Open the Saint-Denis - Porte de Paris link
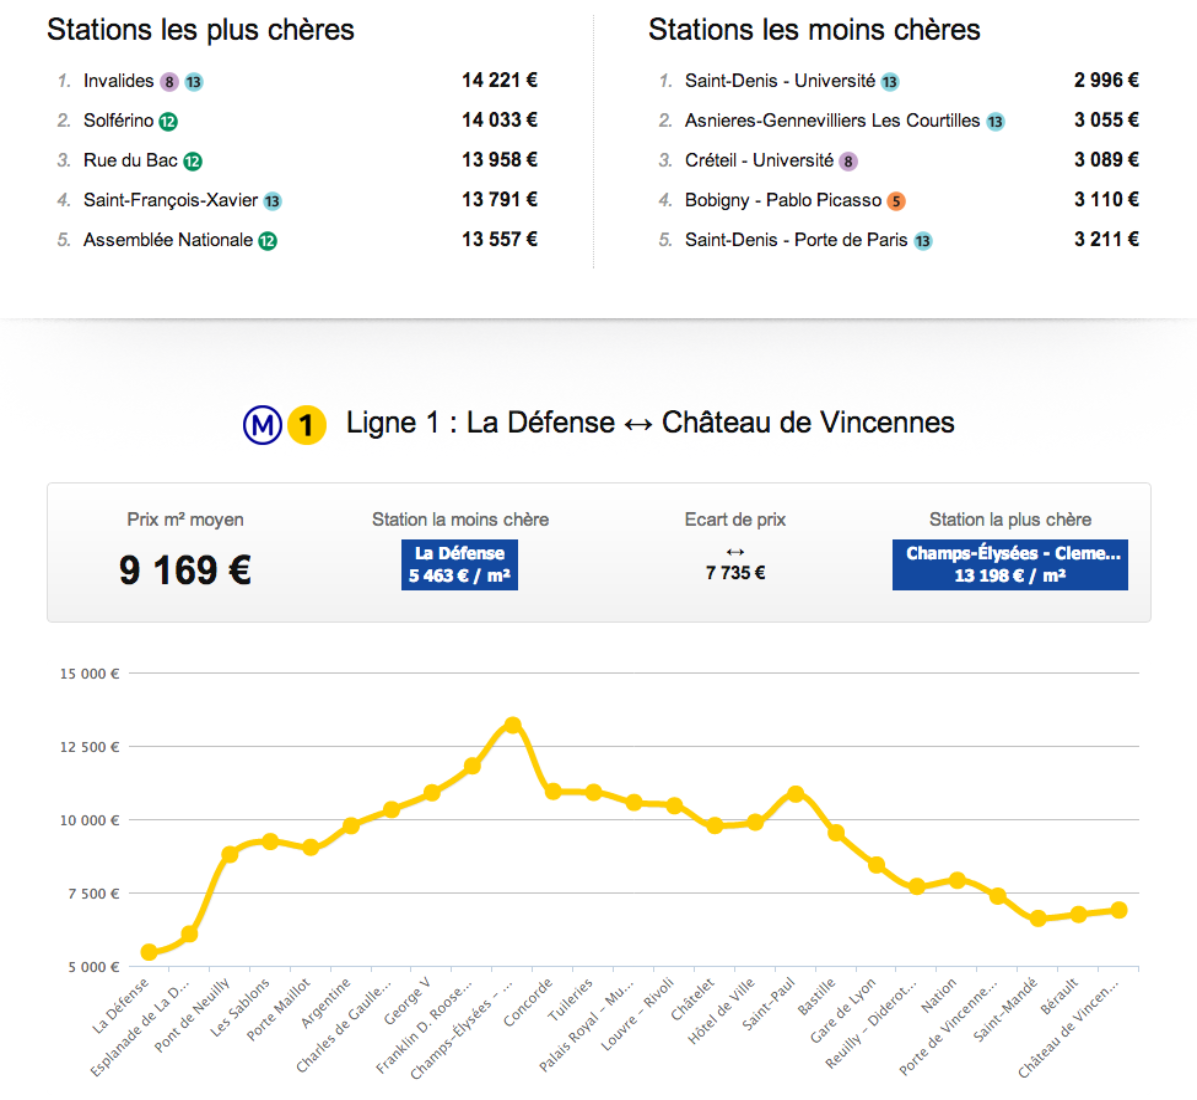The height and width of the screenshot is (1100, 1197). [x=796, y=240]
